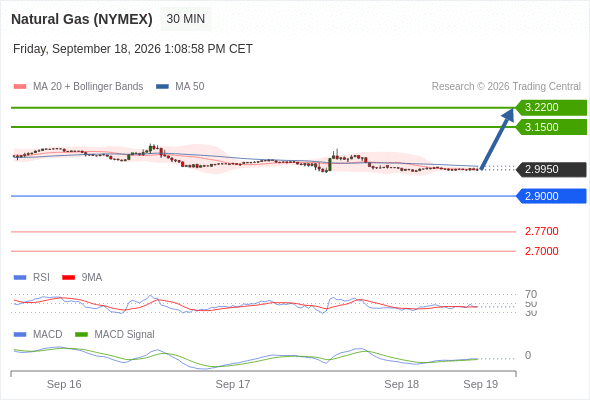Screen dimensions: 590x400
Task: Select the 3.1500 resistance price tag
Action: click(x=551, y=127)
